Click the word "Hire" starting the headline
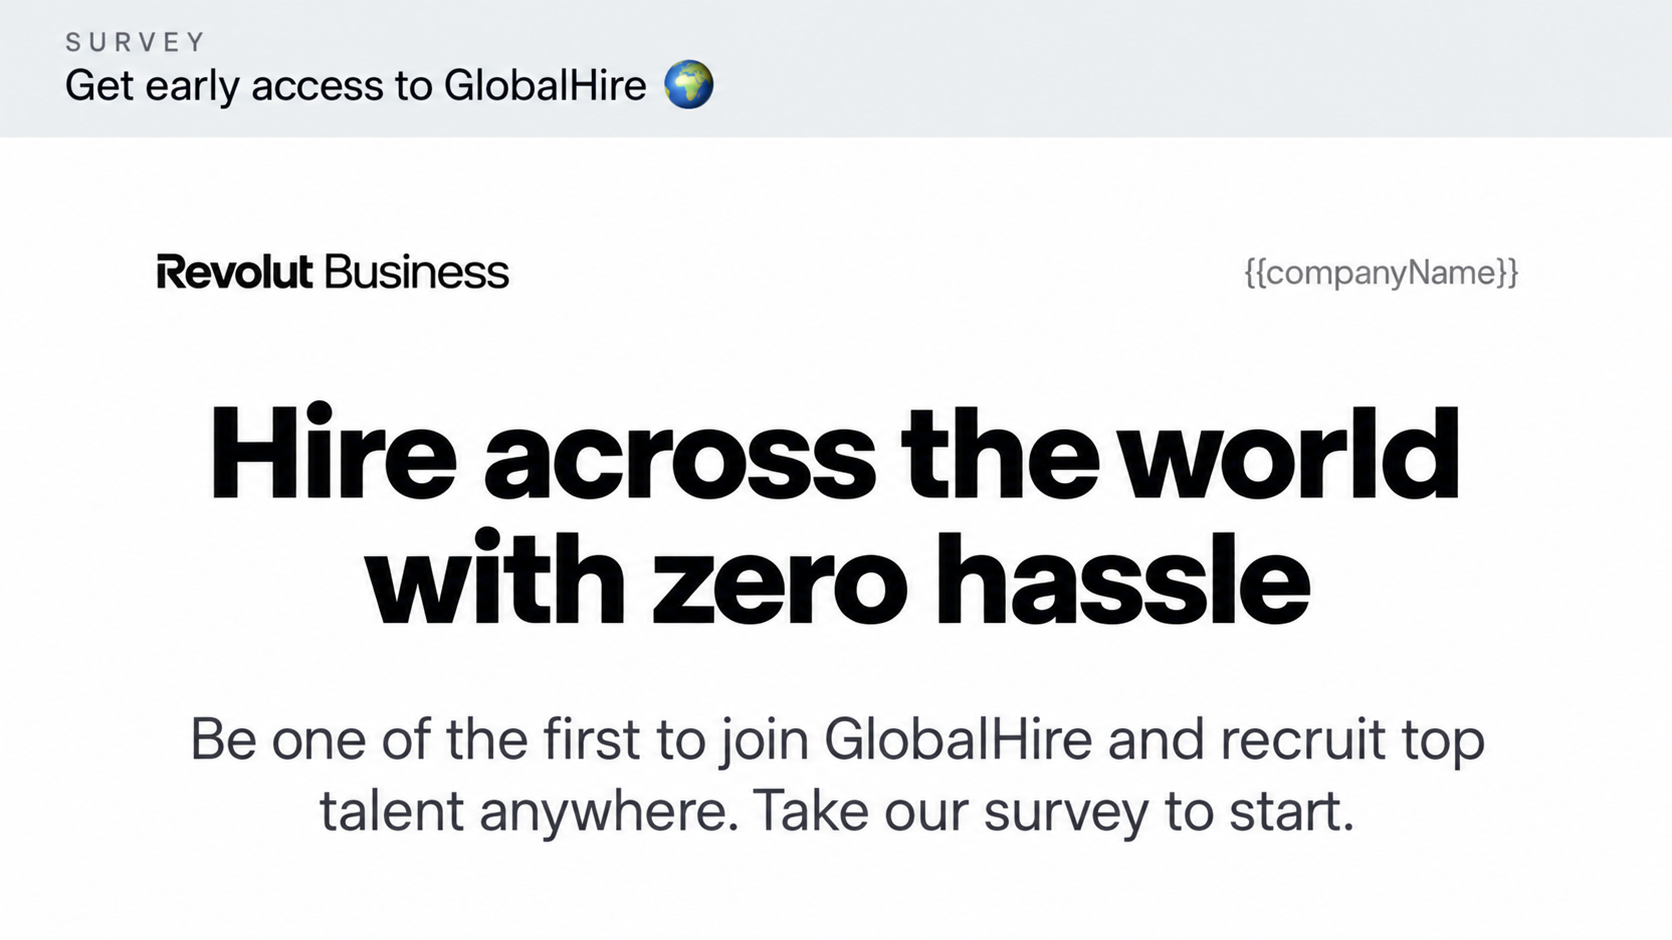This screenshot has height=940, width=1672. pos(333,453)
